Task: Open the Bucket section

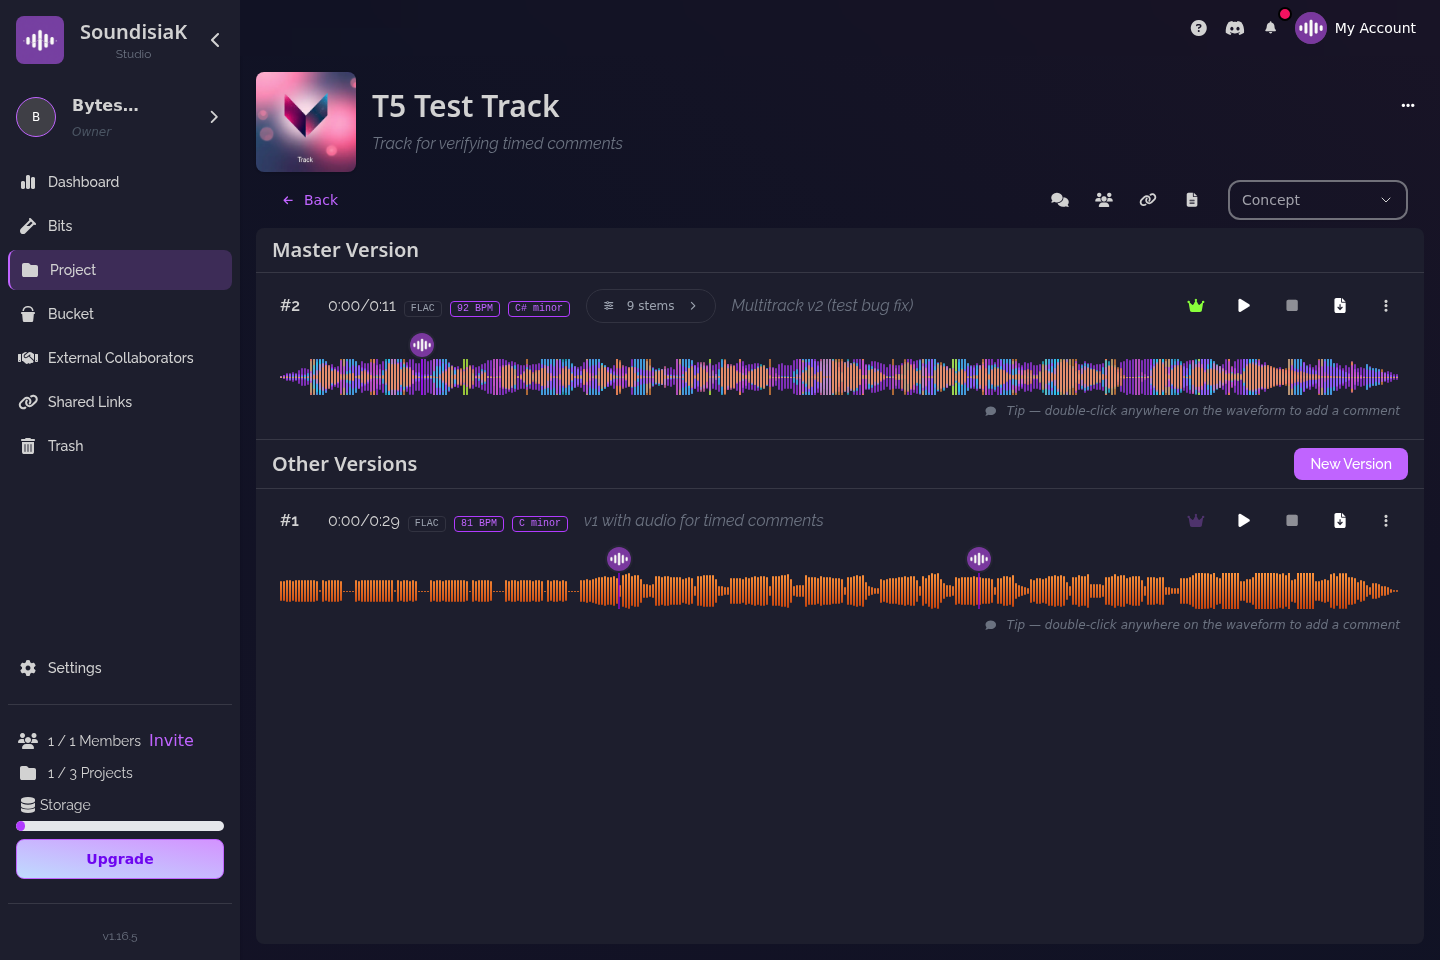Action: (x=120, y=314)
